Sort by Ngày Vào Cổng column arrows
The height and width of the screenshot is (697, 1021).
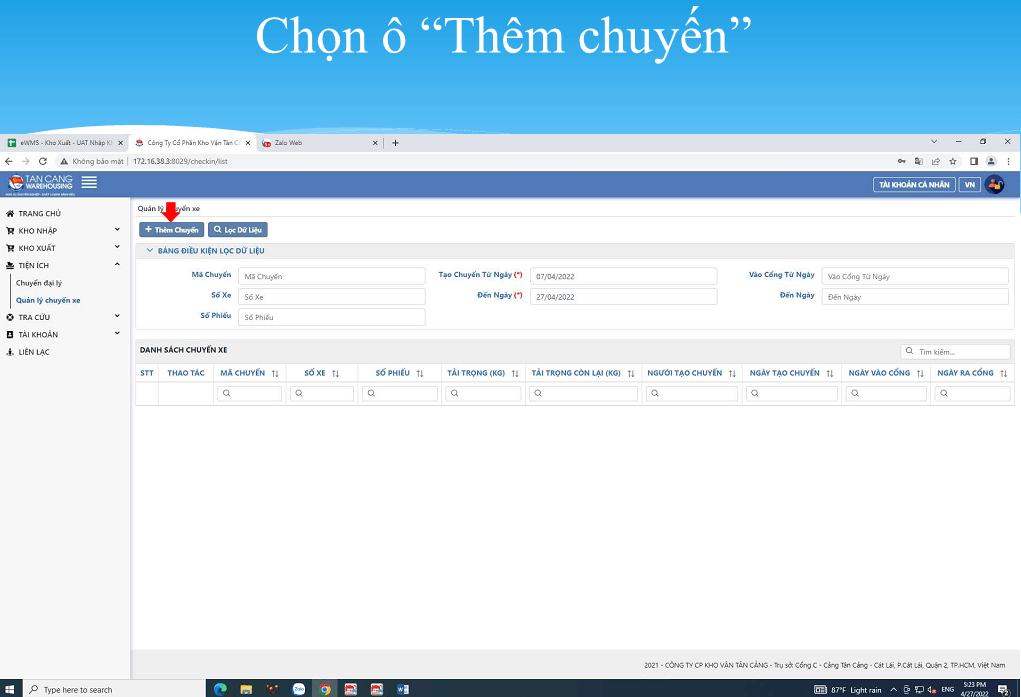click(920, 373)
